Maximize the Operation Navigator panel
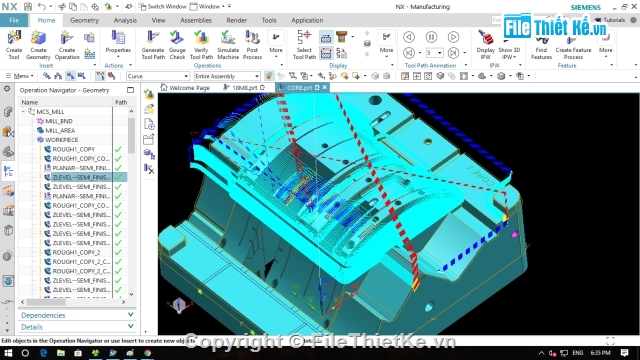640x360 pixels. 130,90
